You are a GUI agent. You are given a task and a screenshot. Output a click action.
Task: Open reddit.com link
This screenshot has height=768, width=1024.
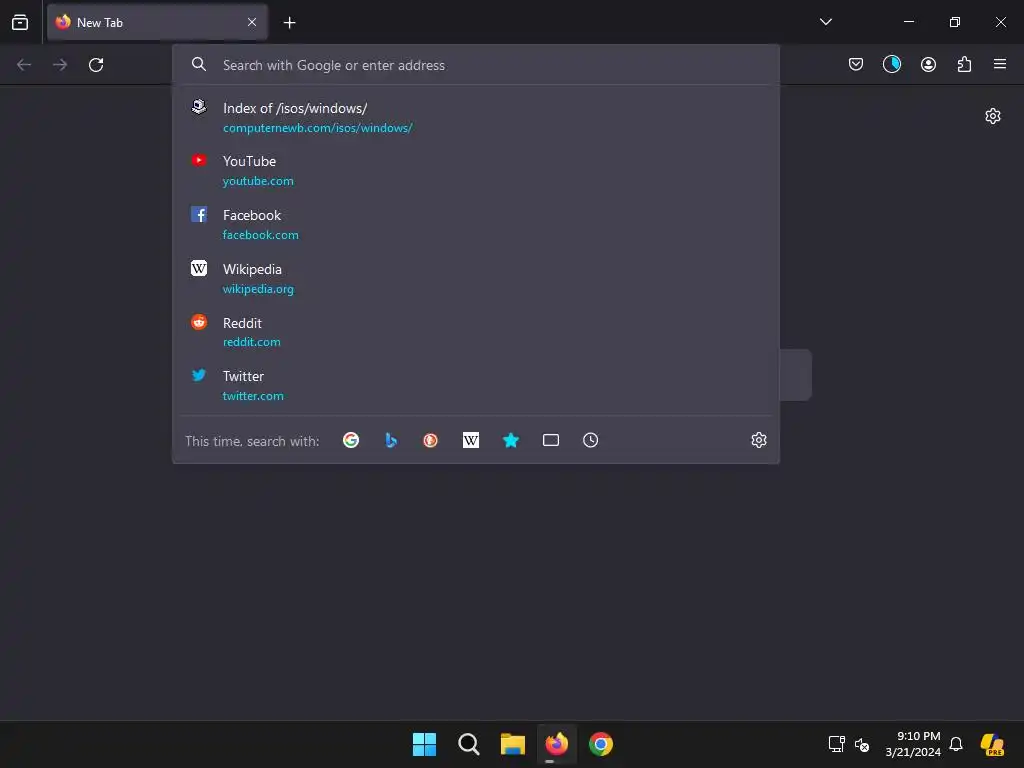251,342
